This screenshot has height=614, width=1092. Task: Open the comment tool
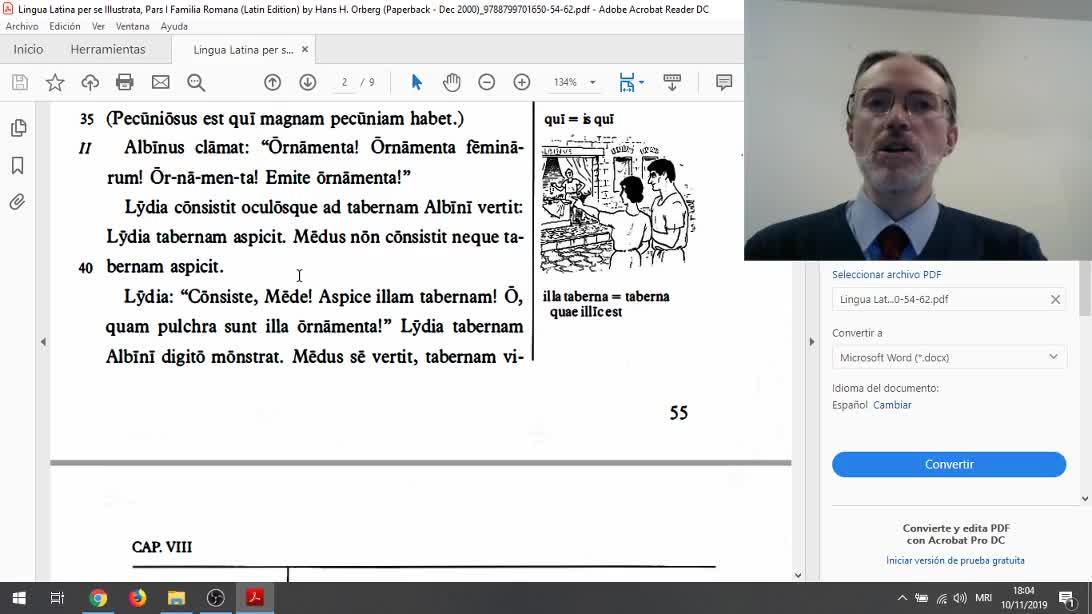click(724, 82)
